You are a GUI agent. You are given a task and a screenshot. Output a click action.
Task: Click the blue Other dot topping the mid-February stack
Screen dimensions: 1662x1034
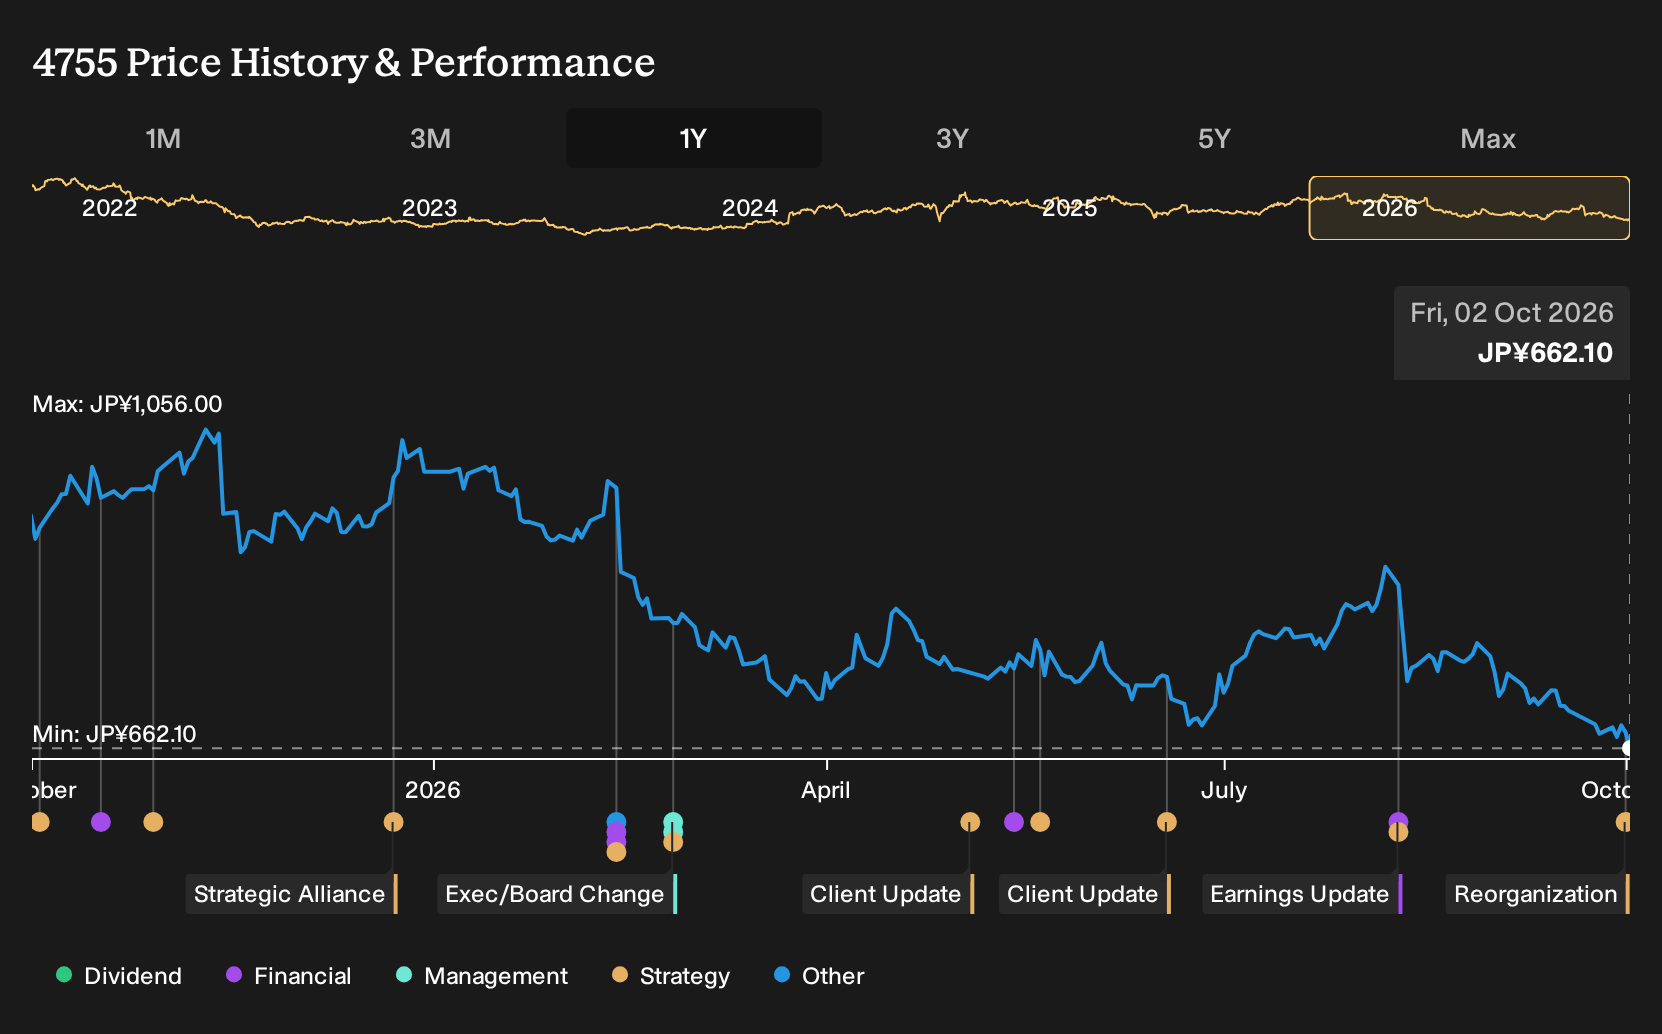click(616, 822)
